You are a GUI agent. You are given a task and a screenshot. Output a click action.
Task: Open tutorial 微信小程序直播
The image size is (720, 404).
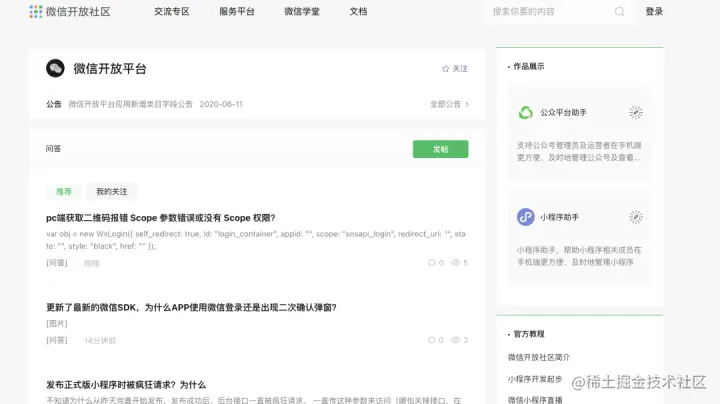tap(535, 400)
